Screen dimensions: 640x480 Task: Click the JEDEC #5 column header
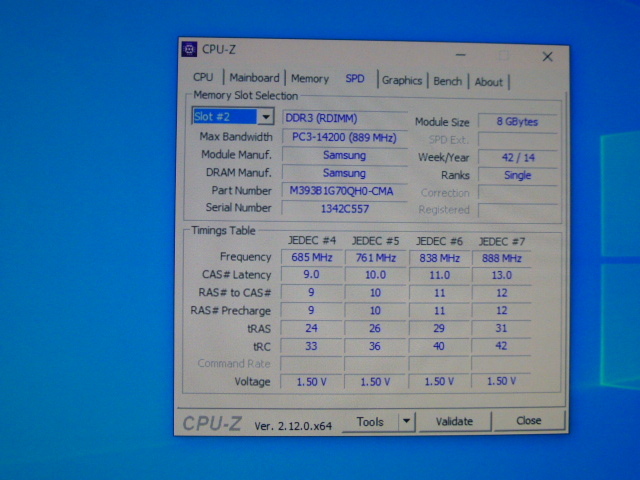coord(376,241)
